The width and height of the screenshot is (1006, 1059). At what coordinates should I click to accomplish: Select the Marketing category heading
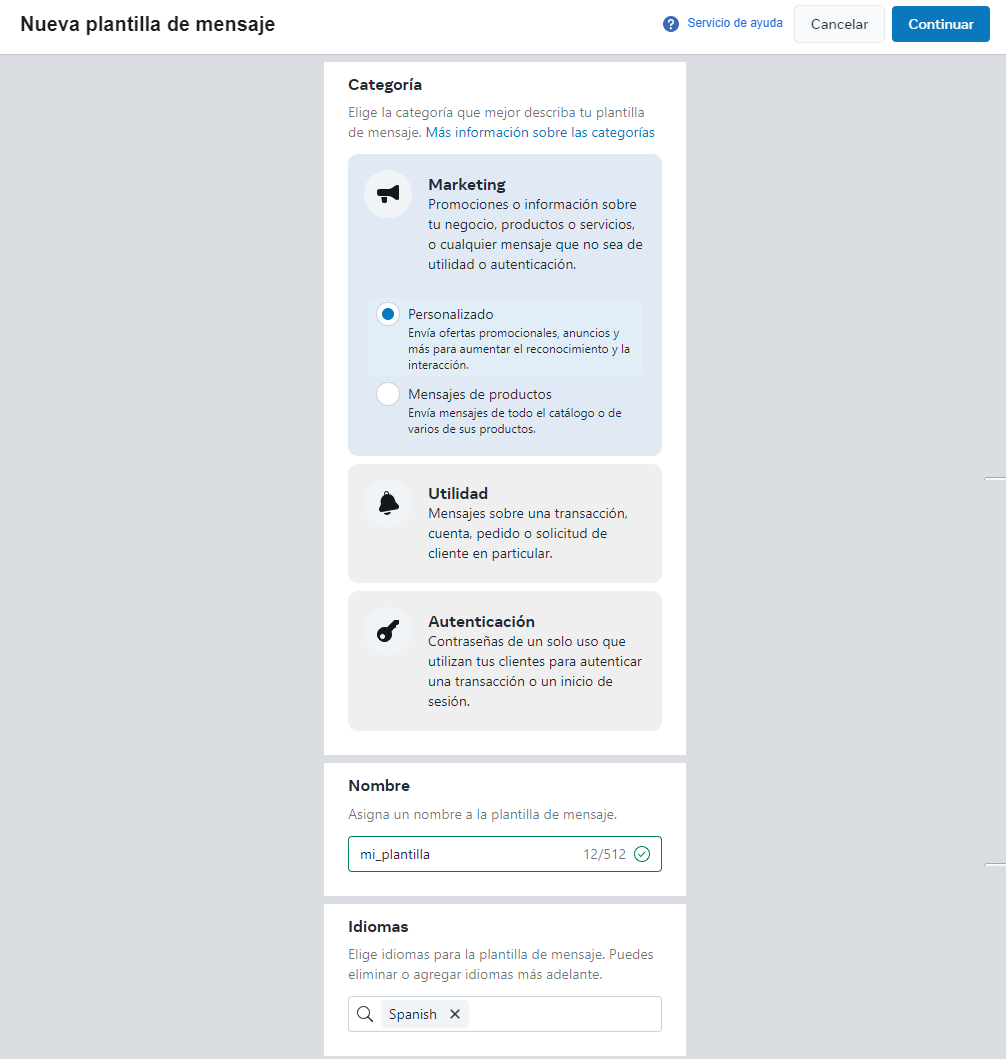467,184
